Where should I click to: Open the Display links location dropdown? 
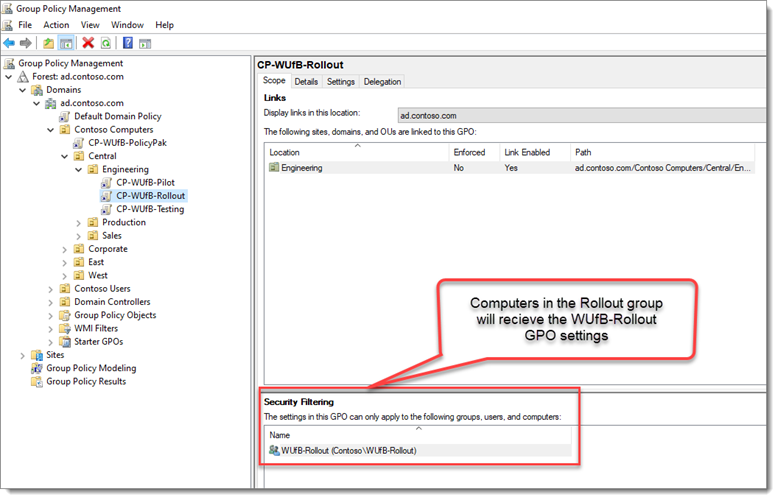tap(582, 116)
